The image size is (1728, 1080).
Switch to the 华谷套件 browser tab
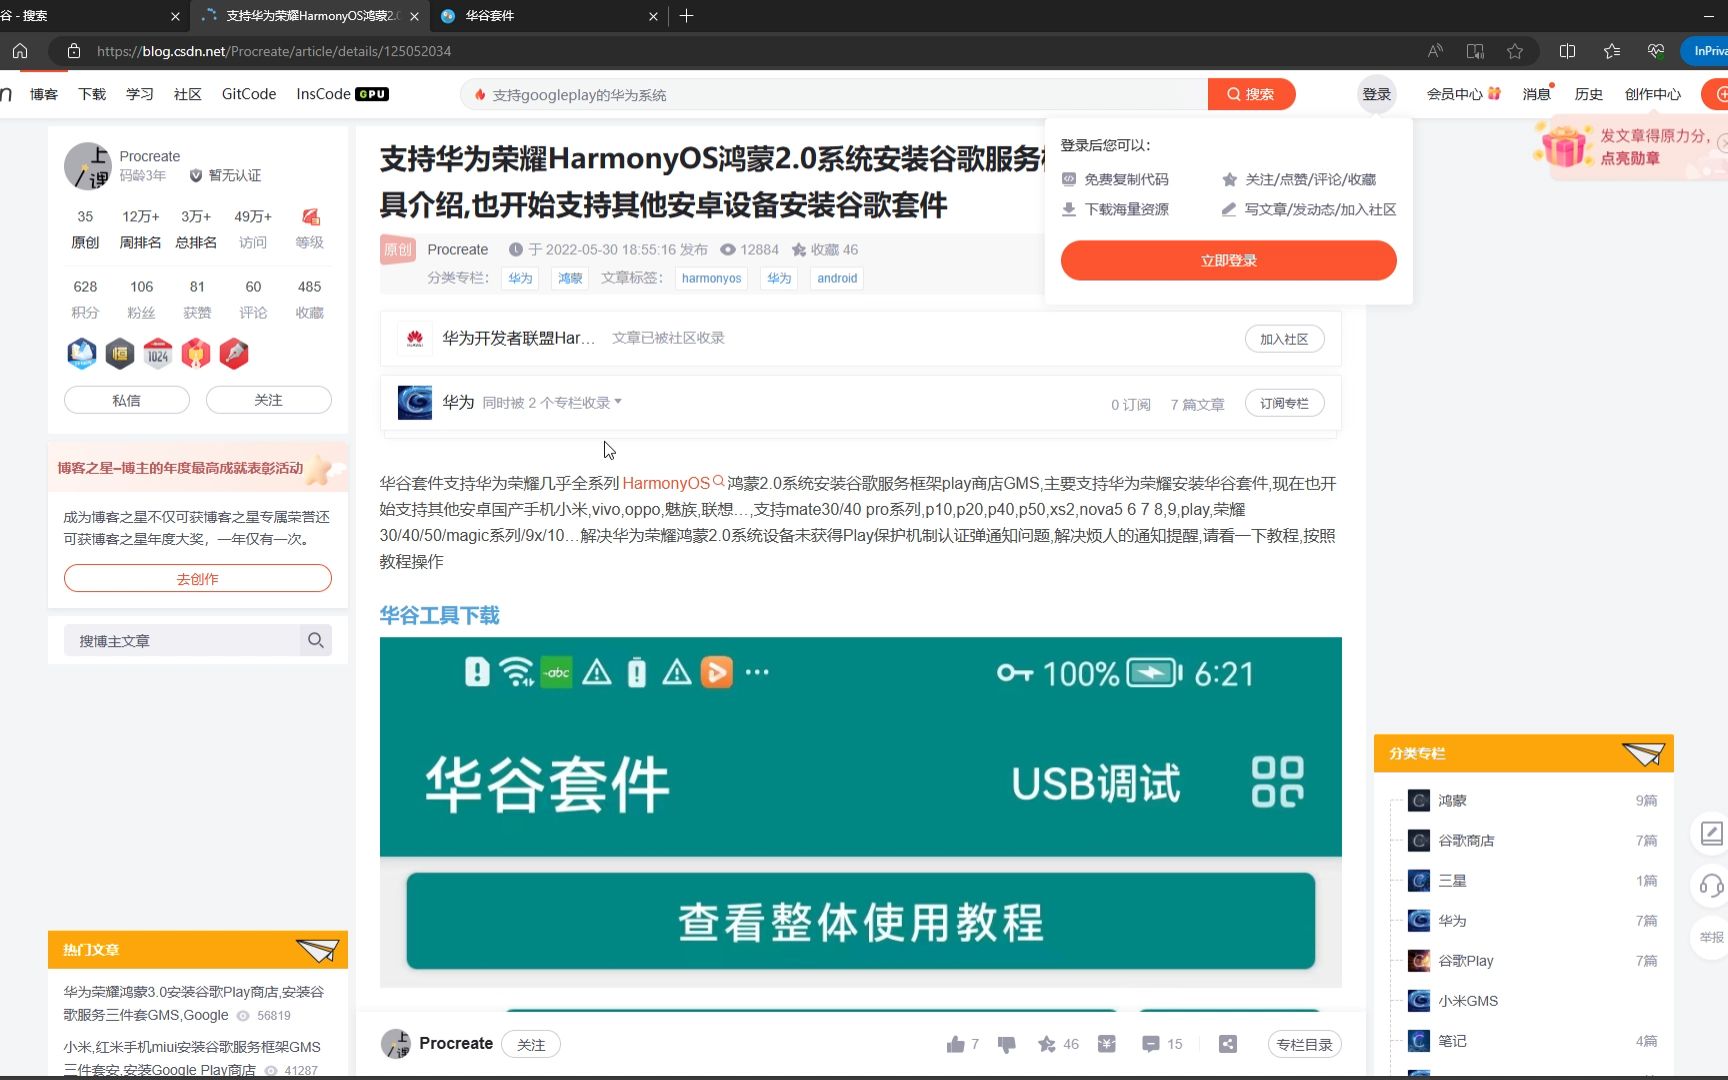coord(548,16)
